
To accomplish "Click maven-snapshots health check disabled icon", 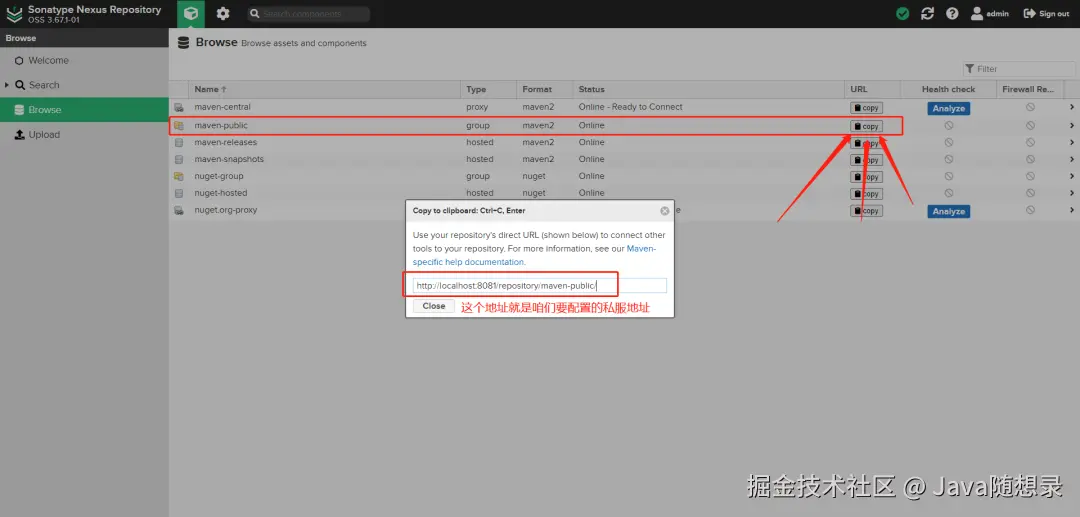I will click(x=948, y=159).
